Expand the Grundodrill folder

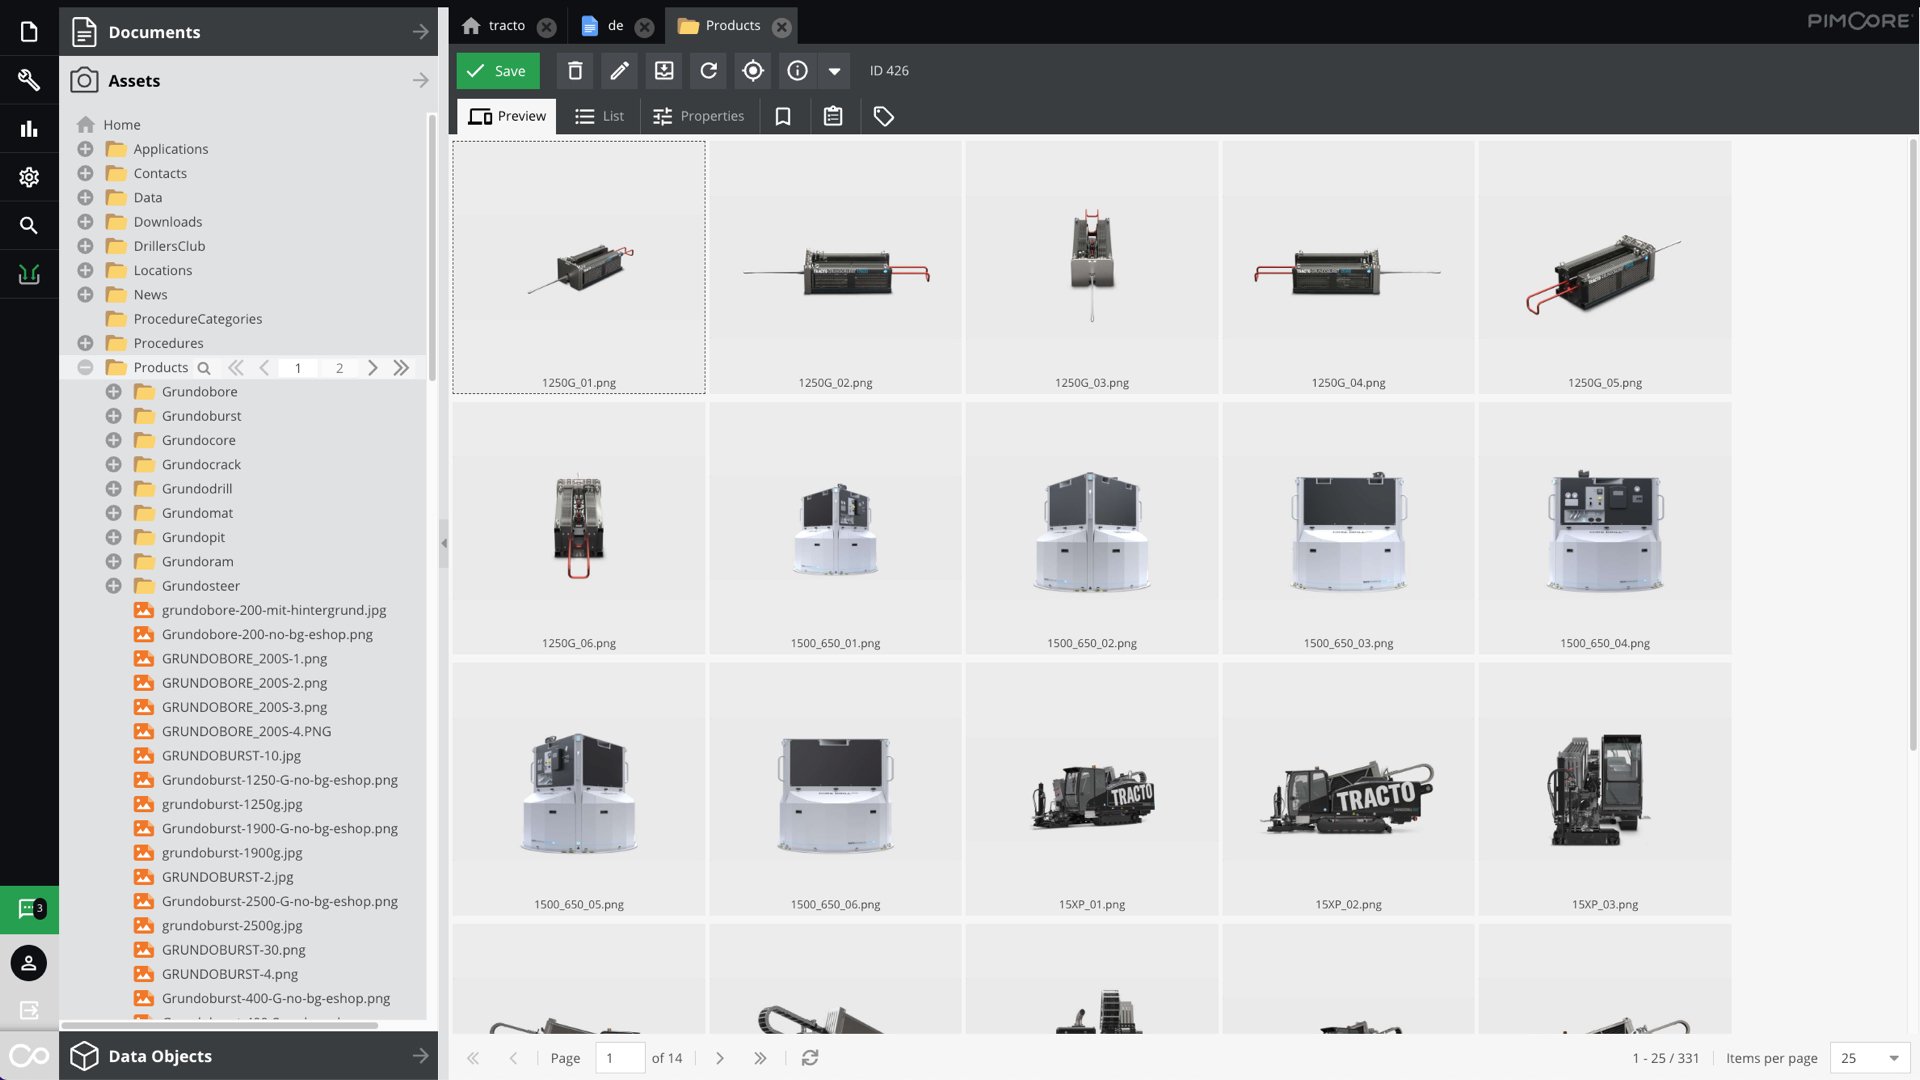pyautogui.click(x=114, y=489)
